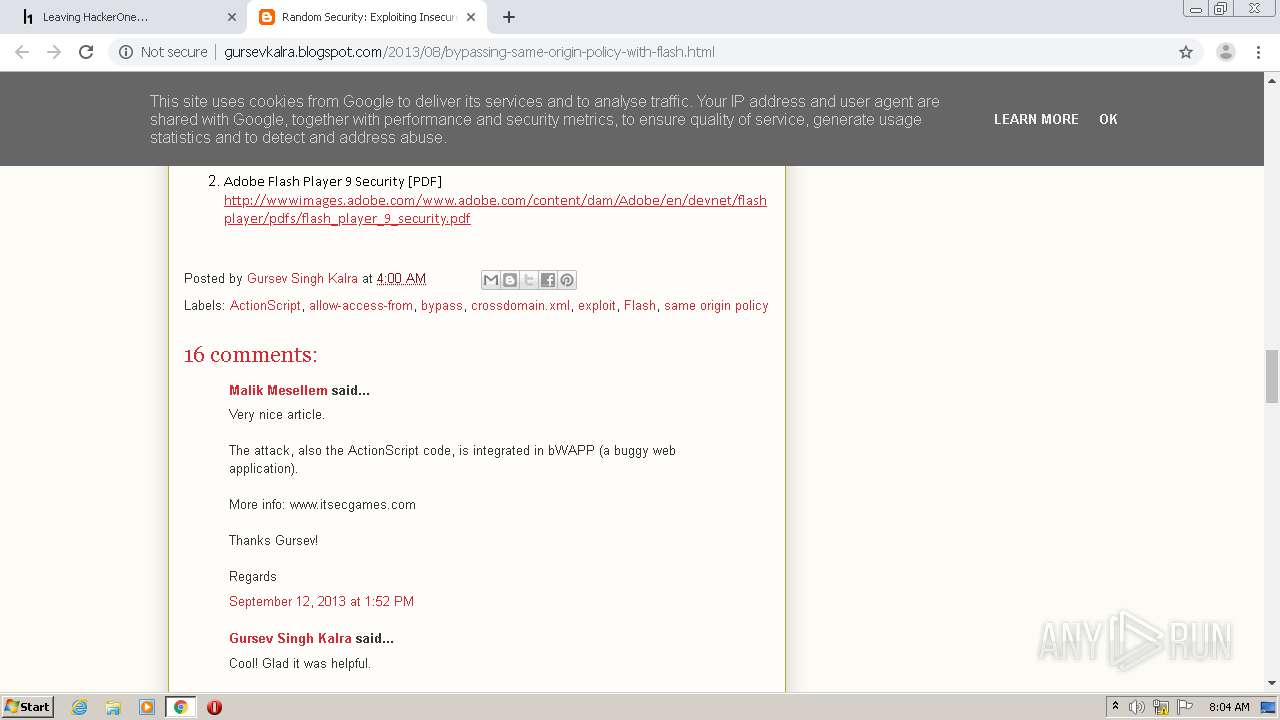
Task: Switch to the Leaving HackerOne tab
Action: click(x=125, y=17)
